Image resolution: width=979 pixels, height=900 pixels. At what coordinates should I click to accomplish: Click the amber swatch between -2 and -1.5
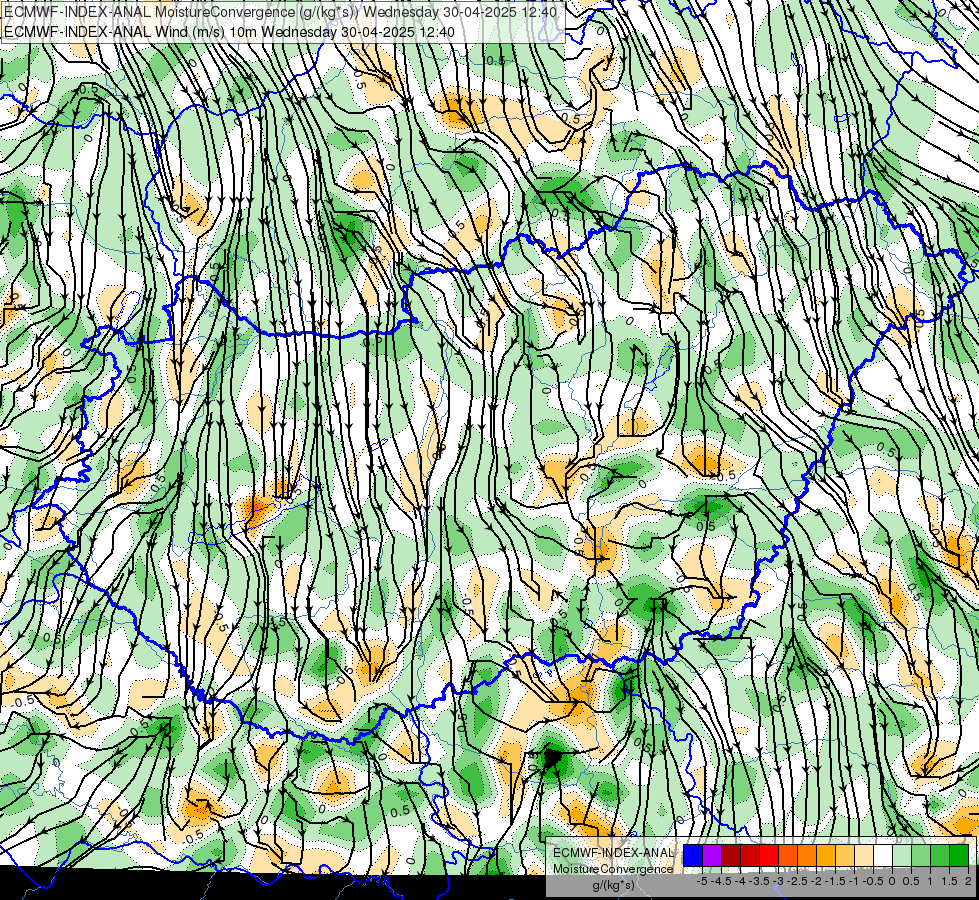[826, 855]
